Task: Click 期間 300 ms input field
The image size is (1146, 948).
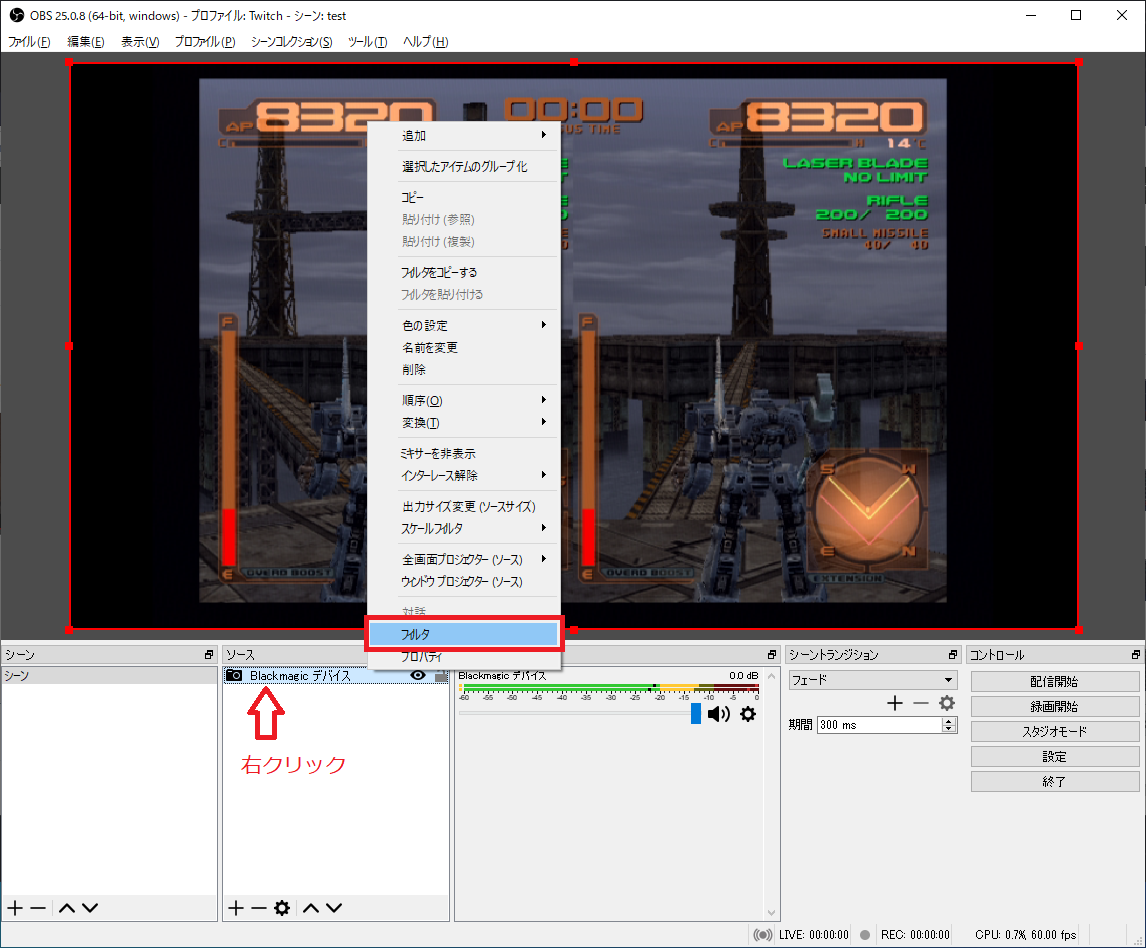Action: click(879, 724)
